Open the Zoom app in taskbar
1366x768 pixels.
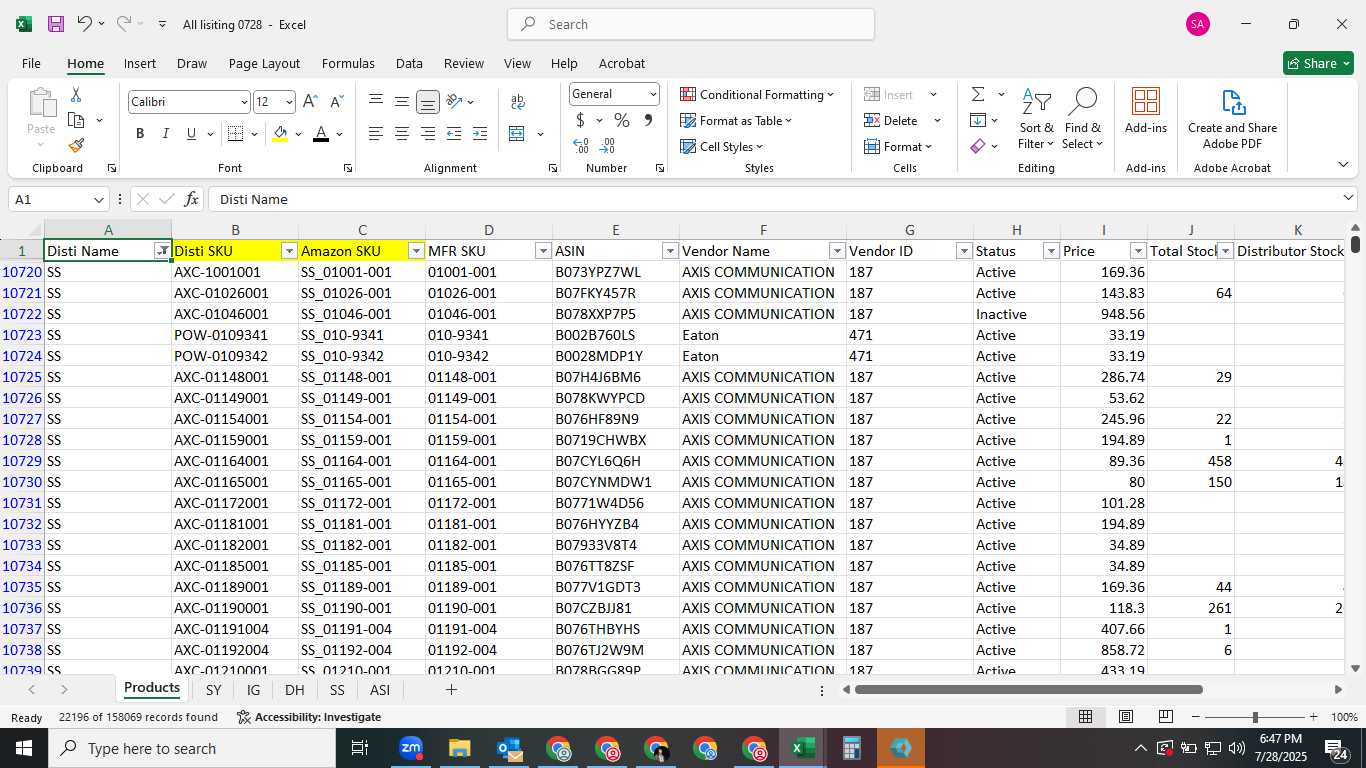[411, 748]
